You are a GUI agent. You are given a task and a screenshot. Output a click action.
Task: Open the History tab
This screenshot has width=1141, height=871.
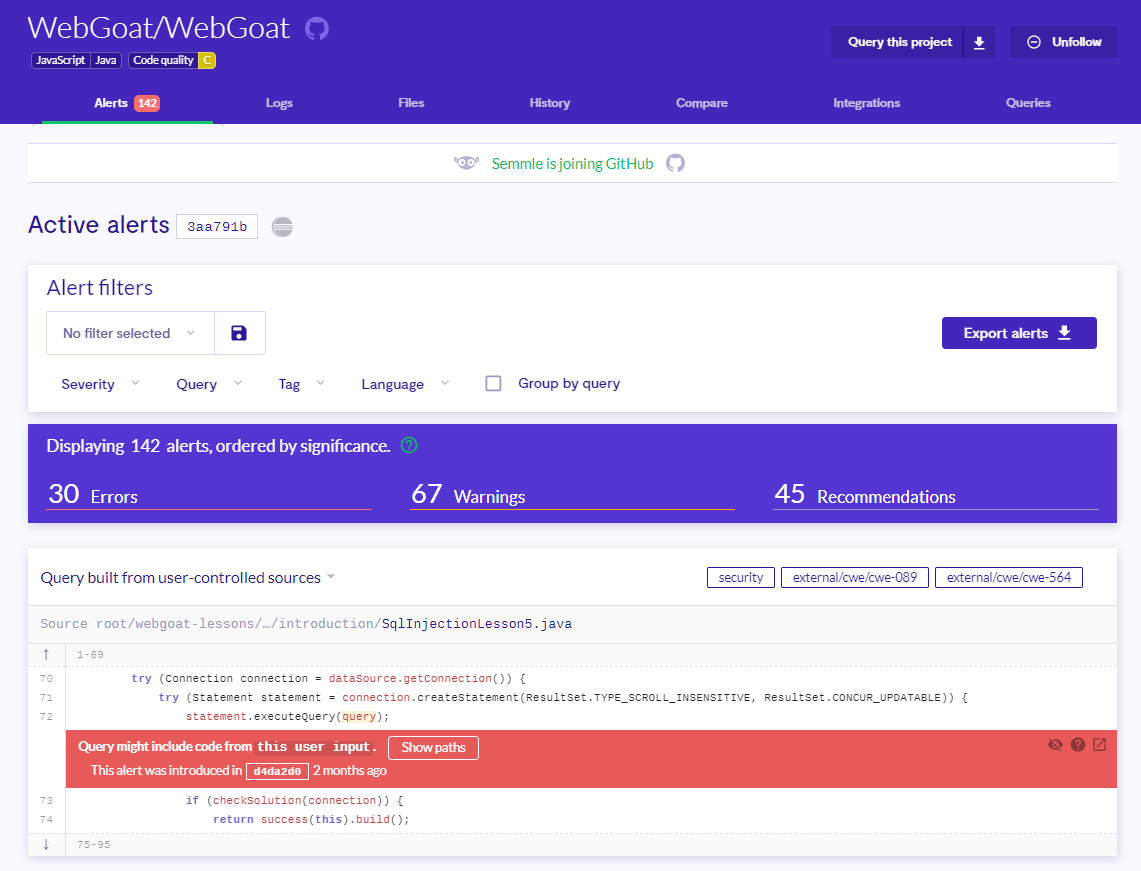549,103
